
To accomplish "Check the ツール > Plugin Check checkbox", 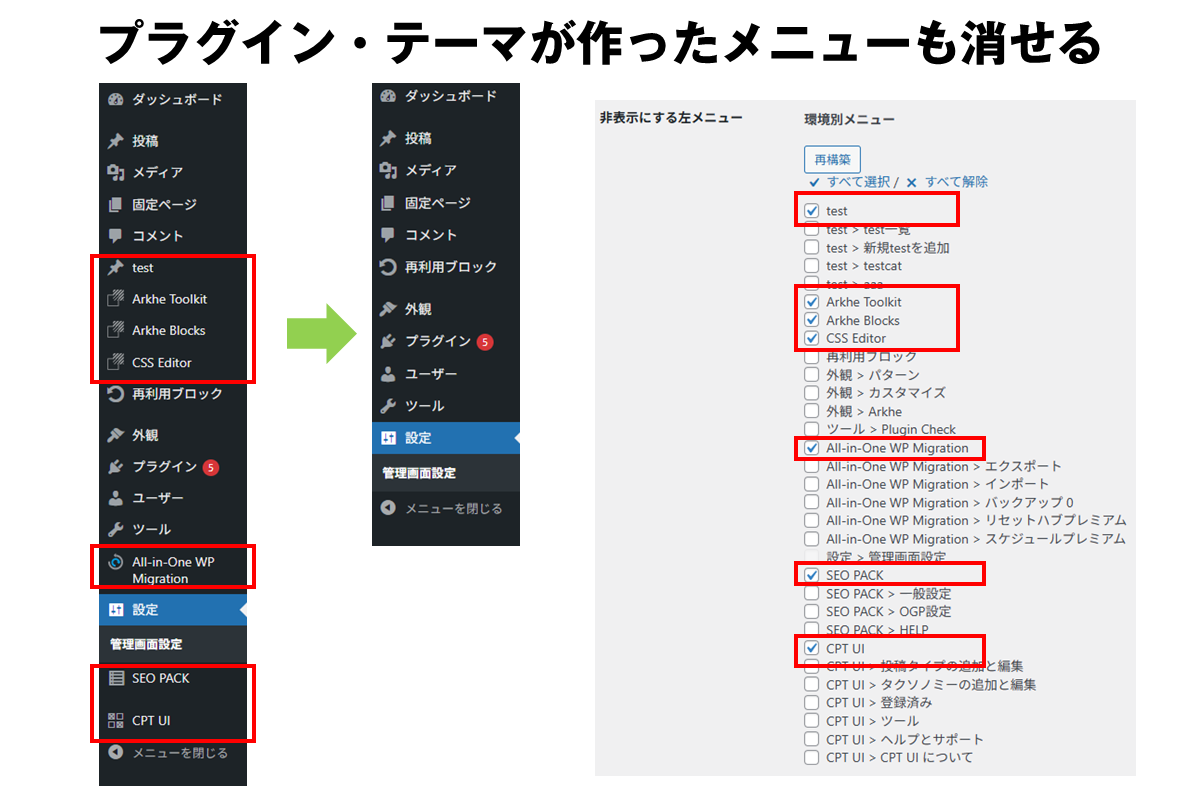I will [812, 429].
